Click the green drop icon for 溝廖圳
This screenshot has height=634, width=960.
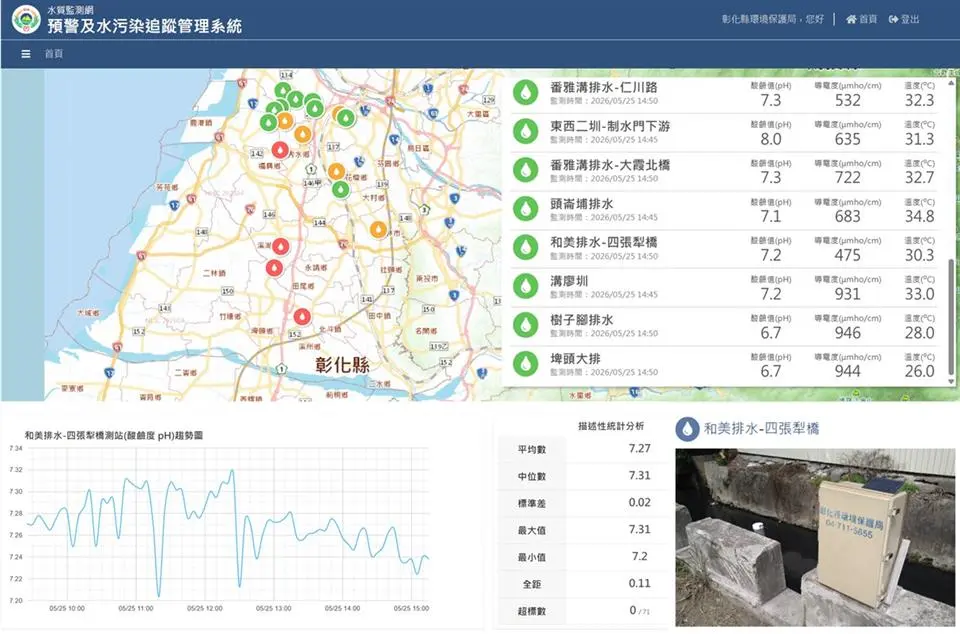[x=525, y=286]
